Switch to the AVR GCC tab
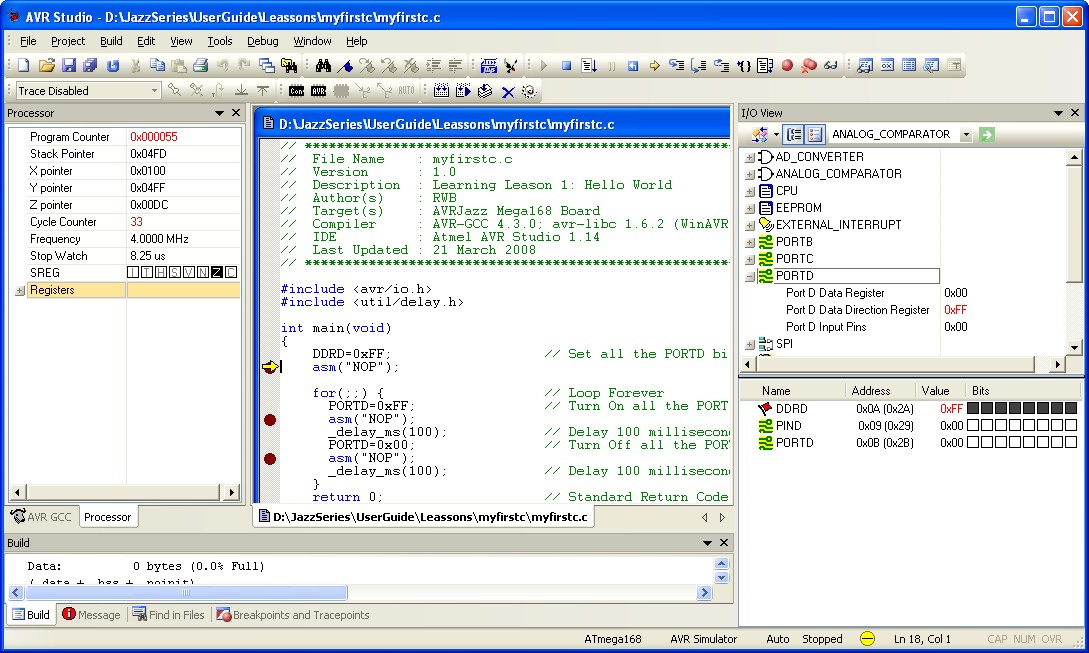1089x653 pixels. pos(42,517)
